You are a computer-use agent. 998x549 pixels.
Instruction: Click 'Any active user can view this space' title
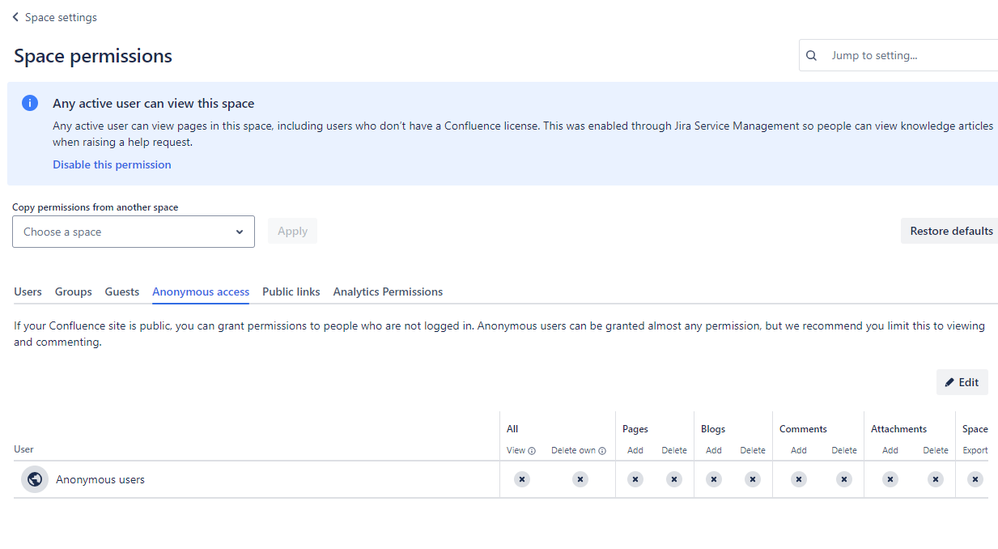153,103
